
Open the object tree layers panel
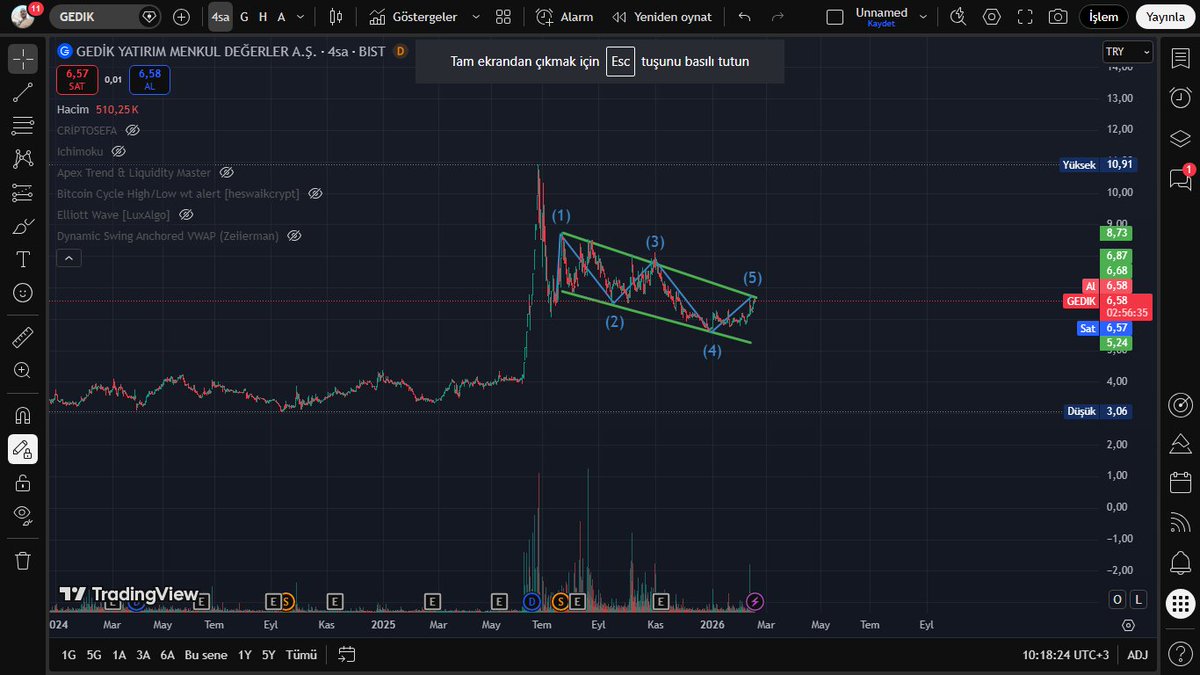[1180, 138]
